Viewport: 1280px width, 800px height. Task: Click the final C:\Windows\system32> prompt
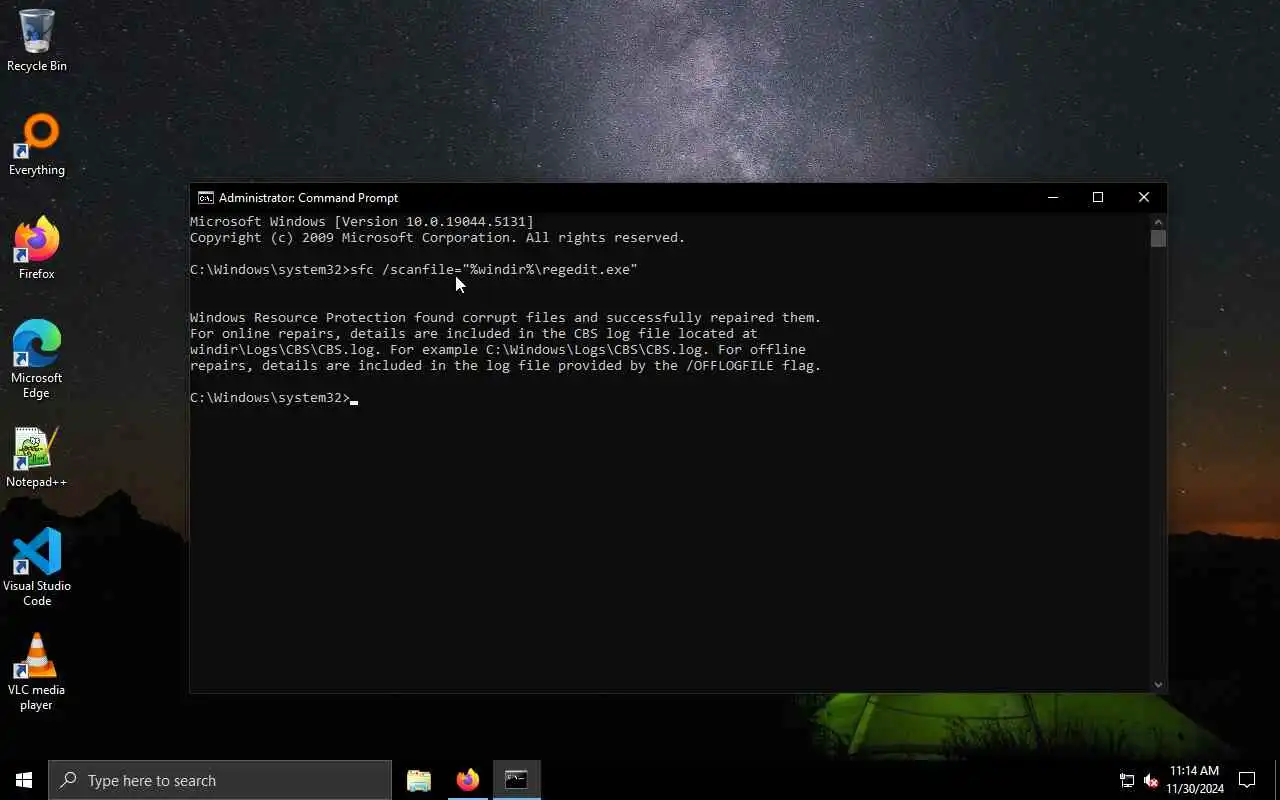click(269, 397)
